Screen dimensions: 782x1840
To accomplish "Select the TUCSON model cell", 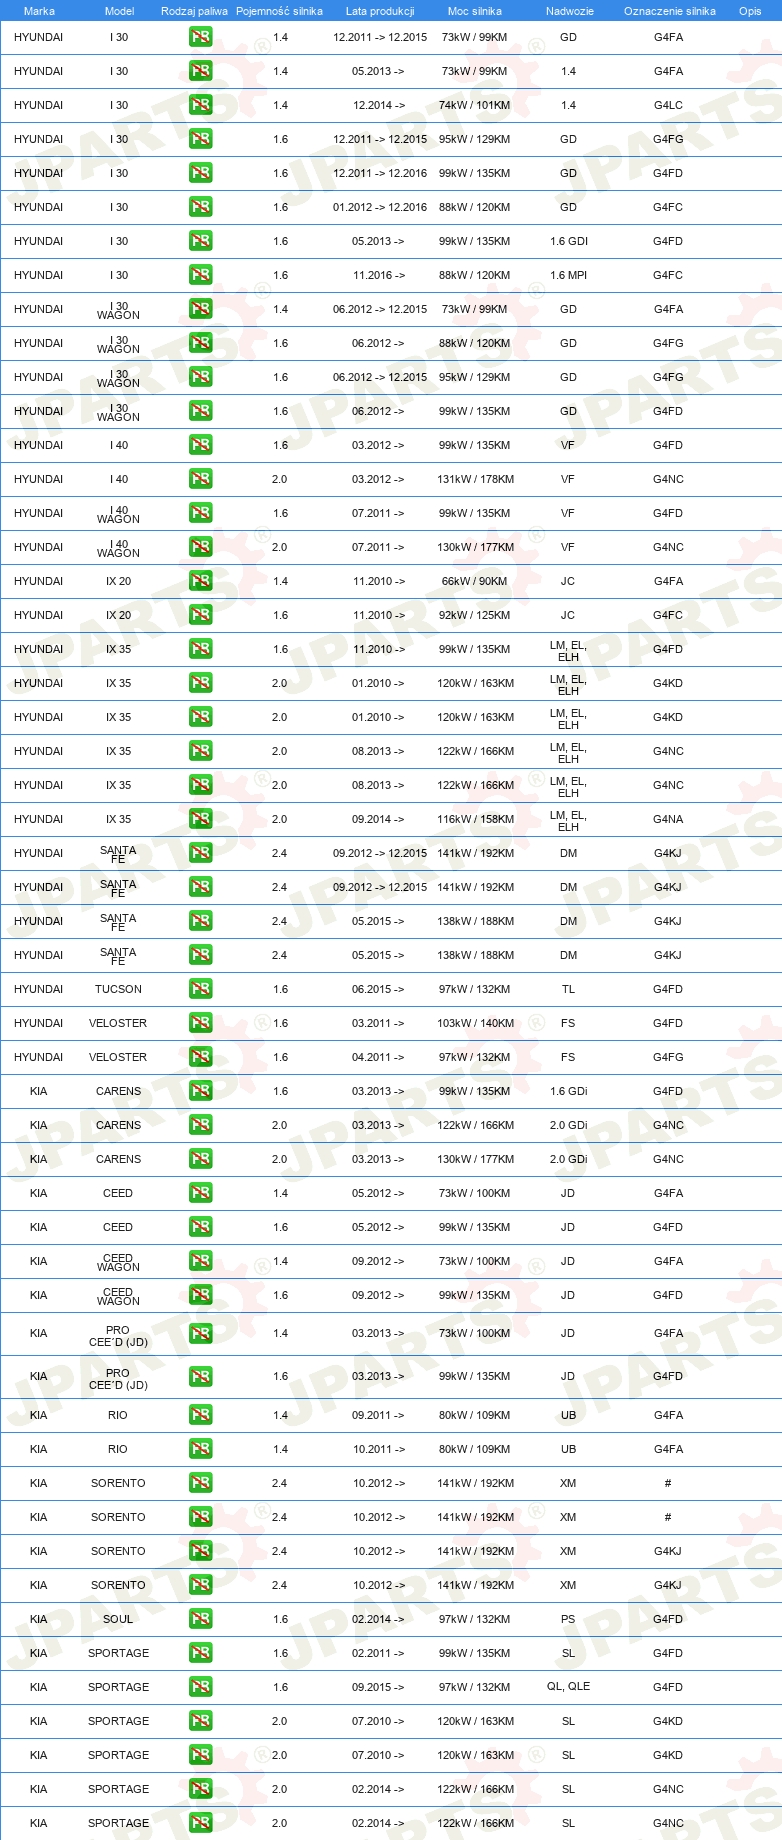I will click(118, 989).
